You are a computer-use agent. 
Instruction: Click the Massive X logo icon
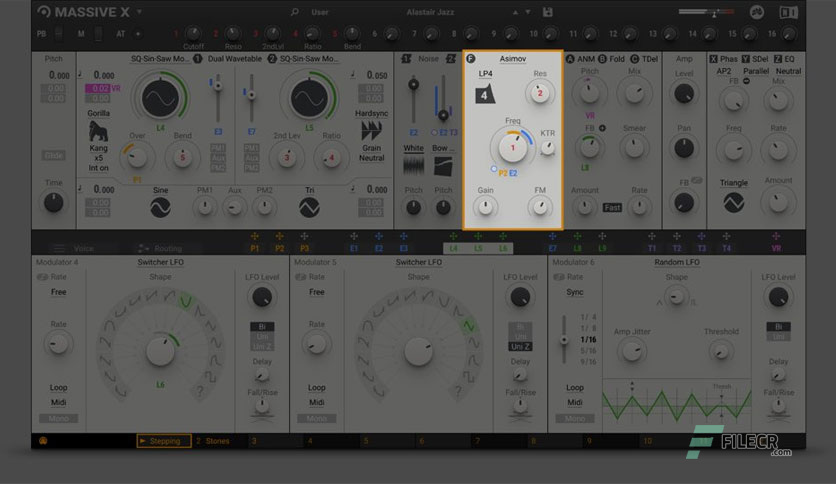pos(44,12)
